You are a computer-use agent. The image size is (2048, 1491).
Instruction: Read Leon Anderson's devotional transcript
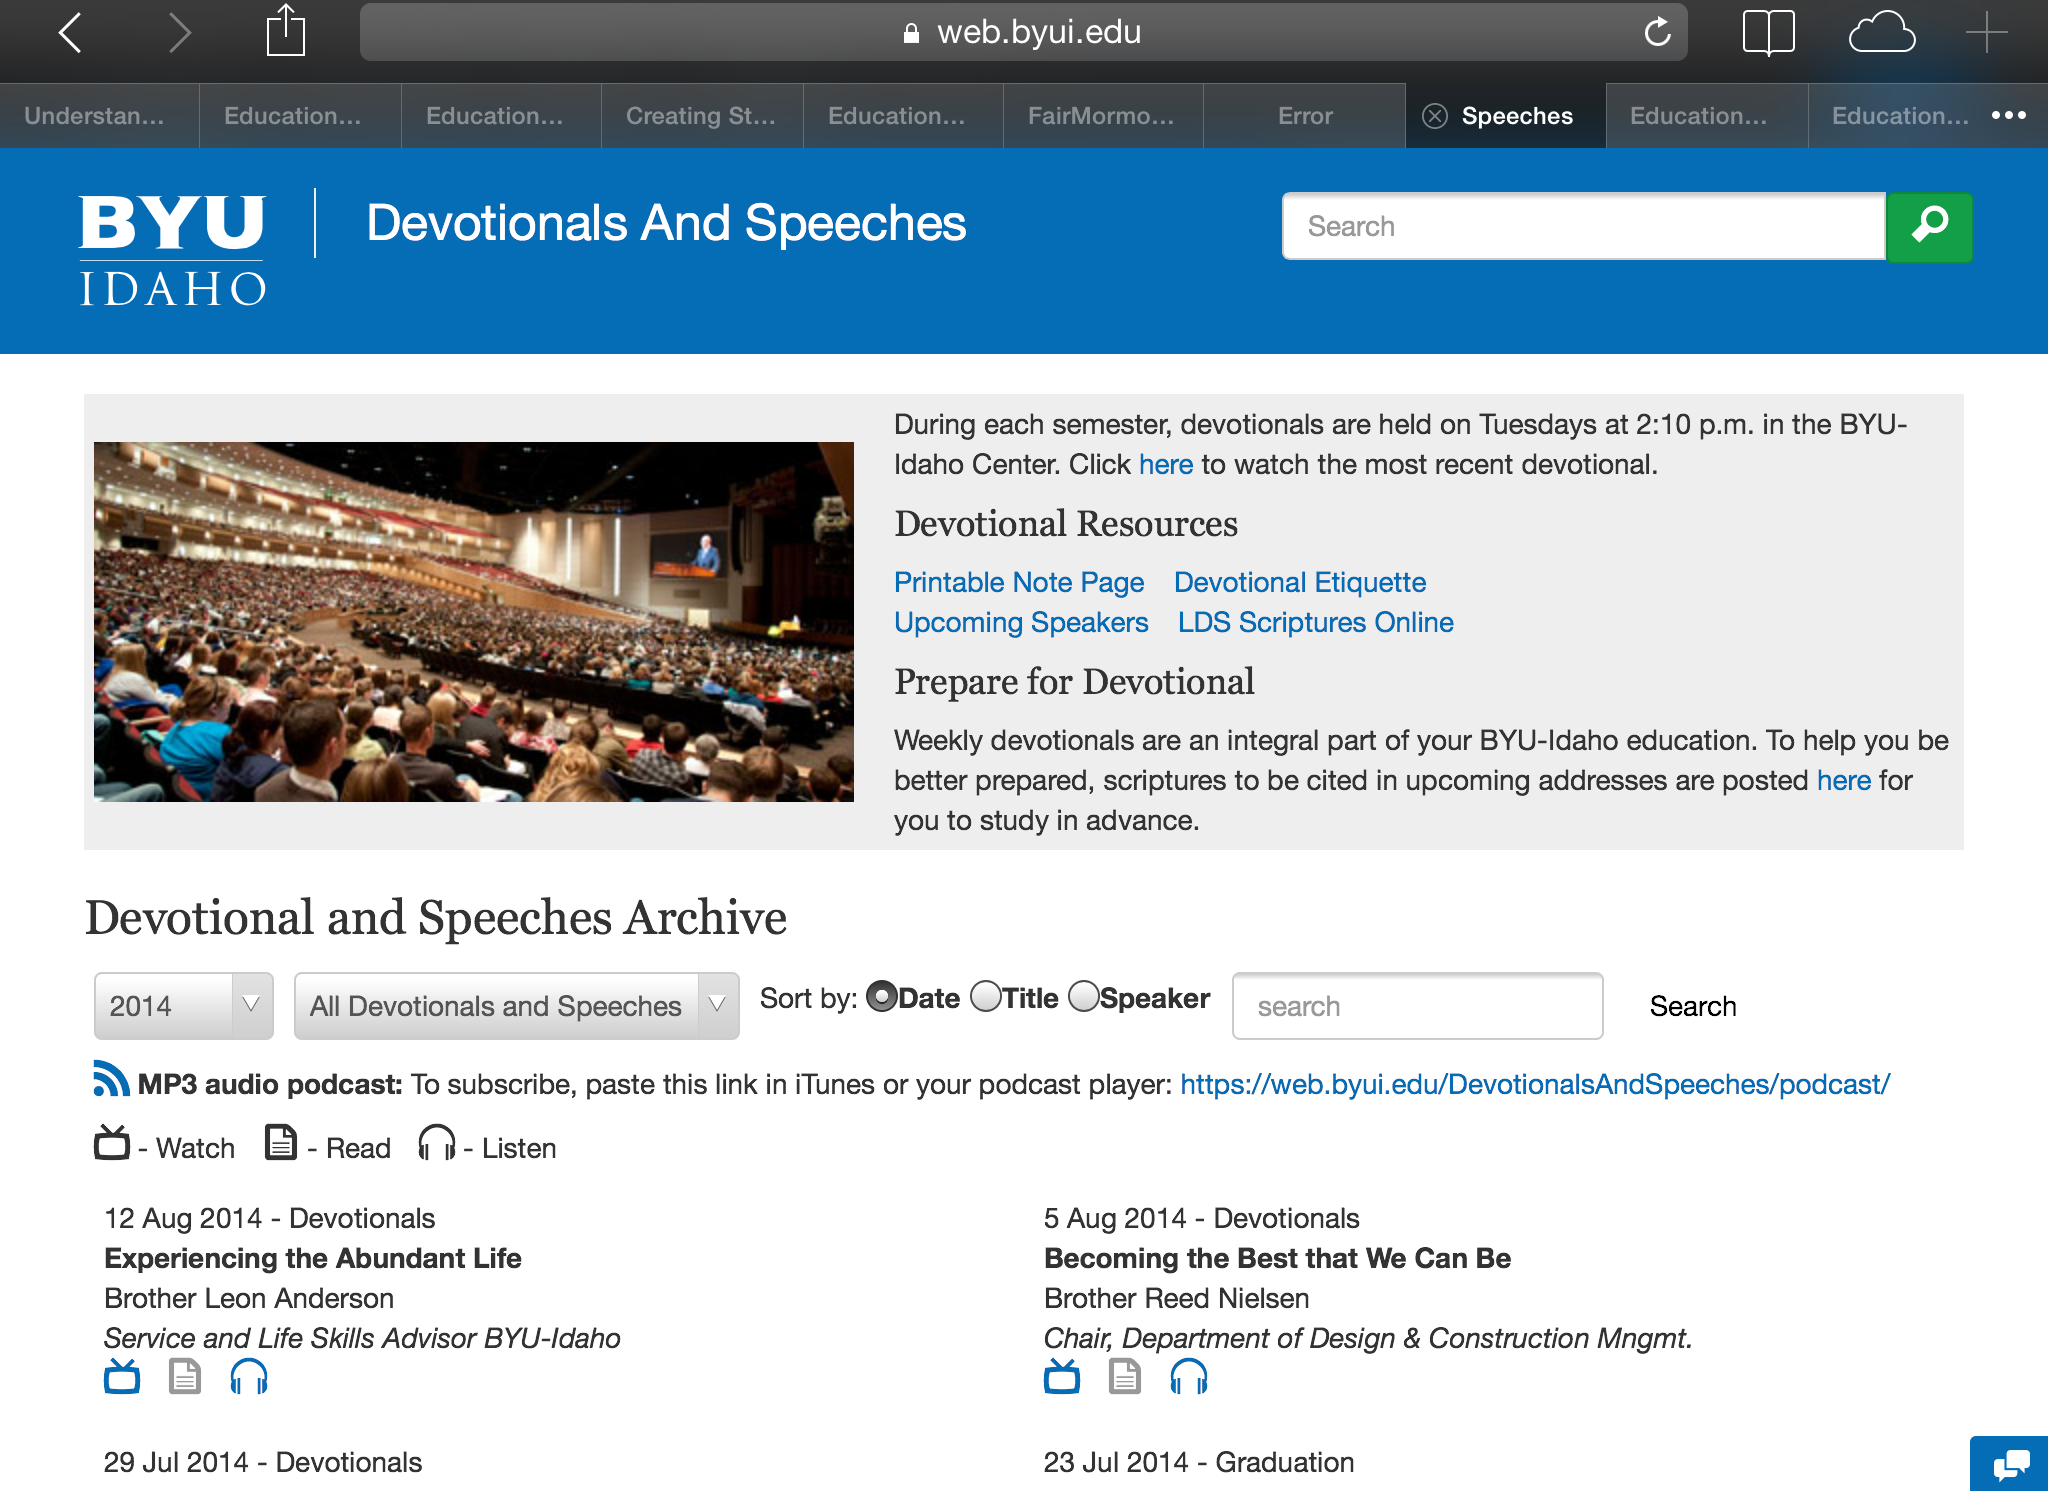pos(185,1377)
